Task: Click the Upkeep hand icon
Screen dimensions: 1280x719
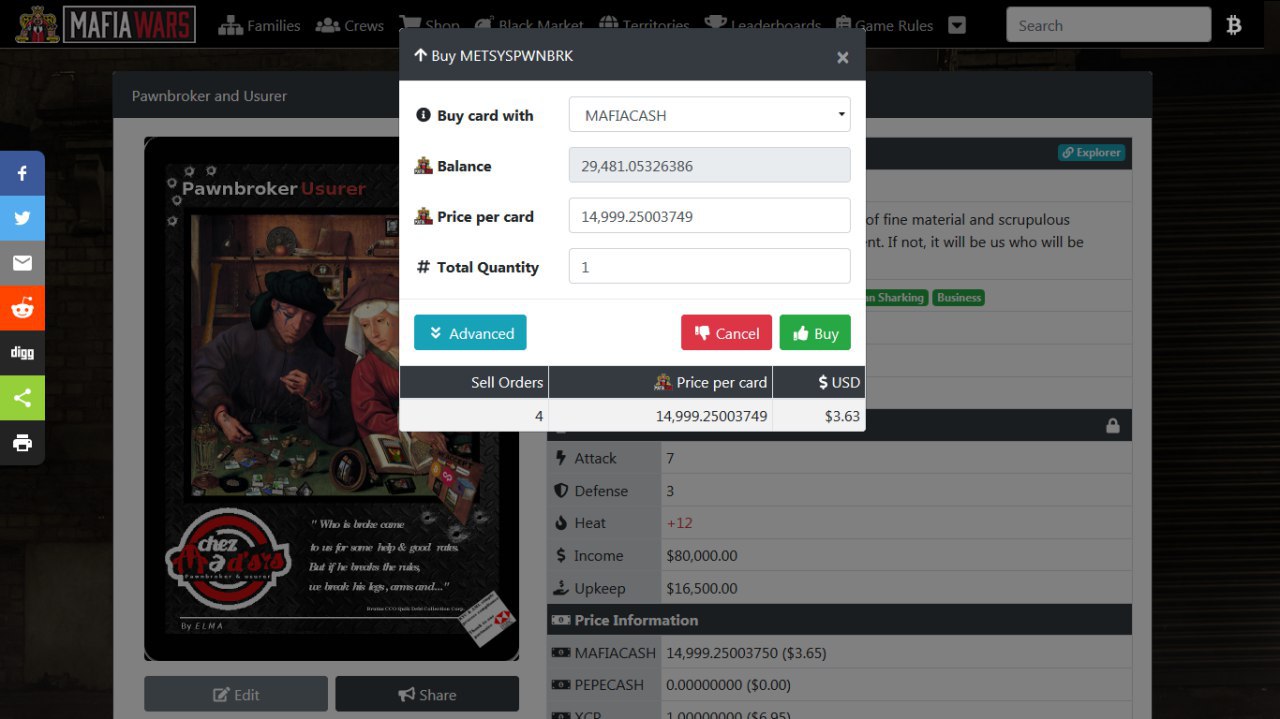Action: click(561, 588)
